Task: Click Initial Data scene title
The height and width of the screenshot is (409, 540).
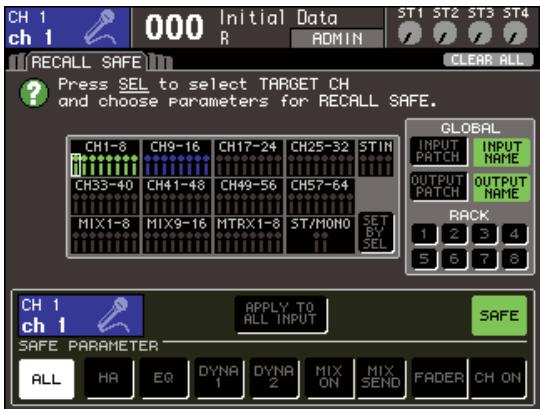Action: coord(278,18)
